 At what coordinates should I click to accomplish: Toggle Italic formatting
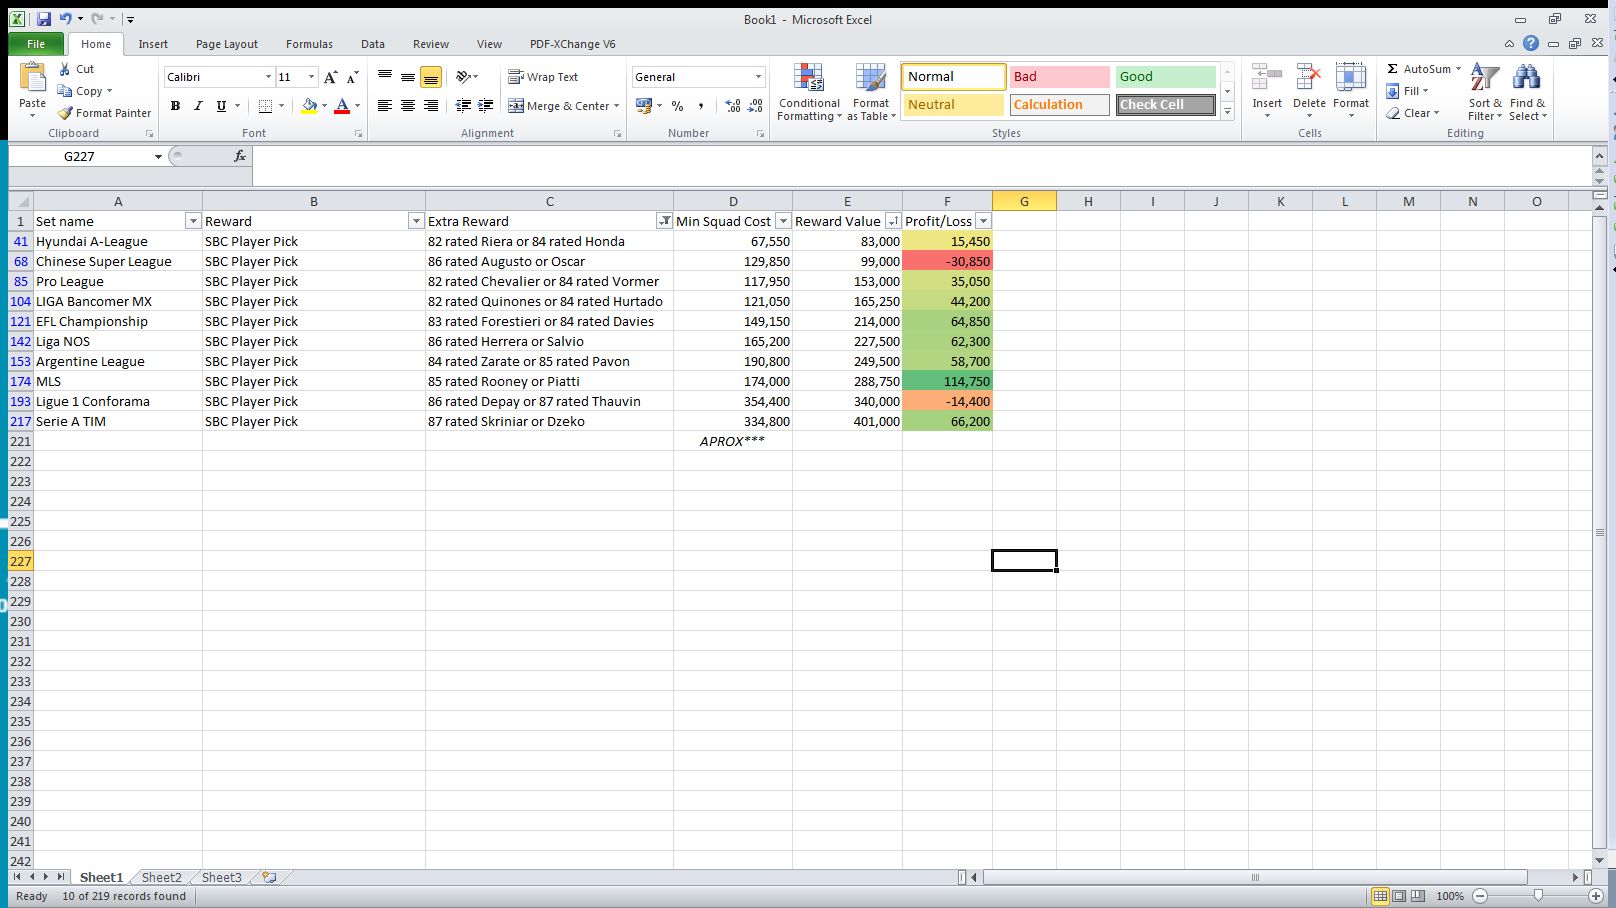(x=198, y=106)
